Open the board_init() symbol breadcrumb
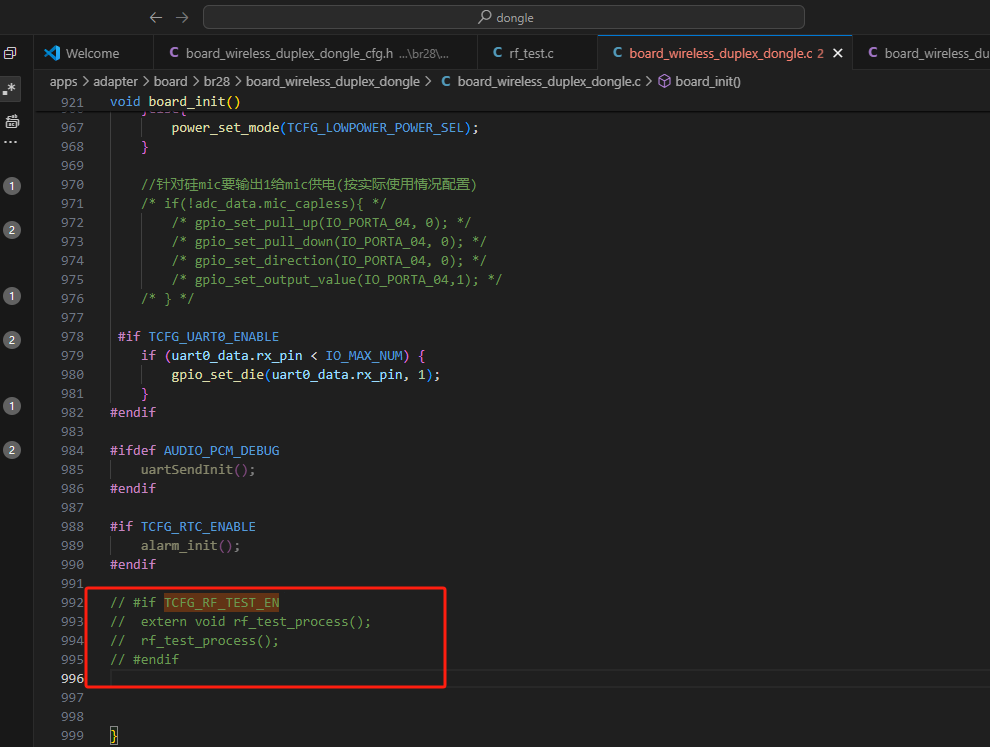The image size is (990, 747). click(x=708, y=81)
